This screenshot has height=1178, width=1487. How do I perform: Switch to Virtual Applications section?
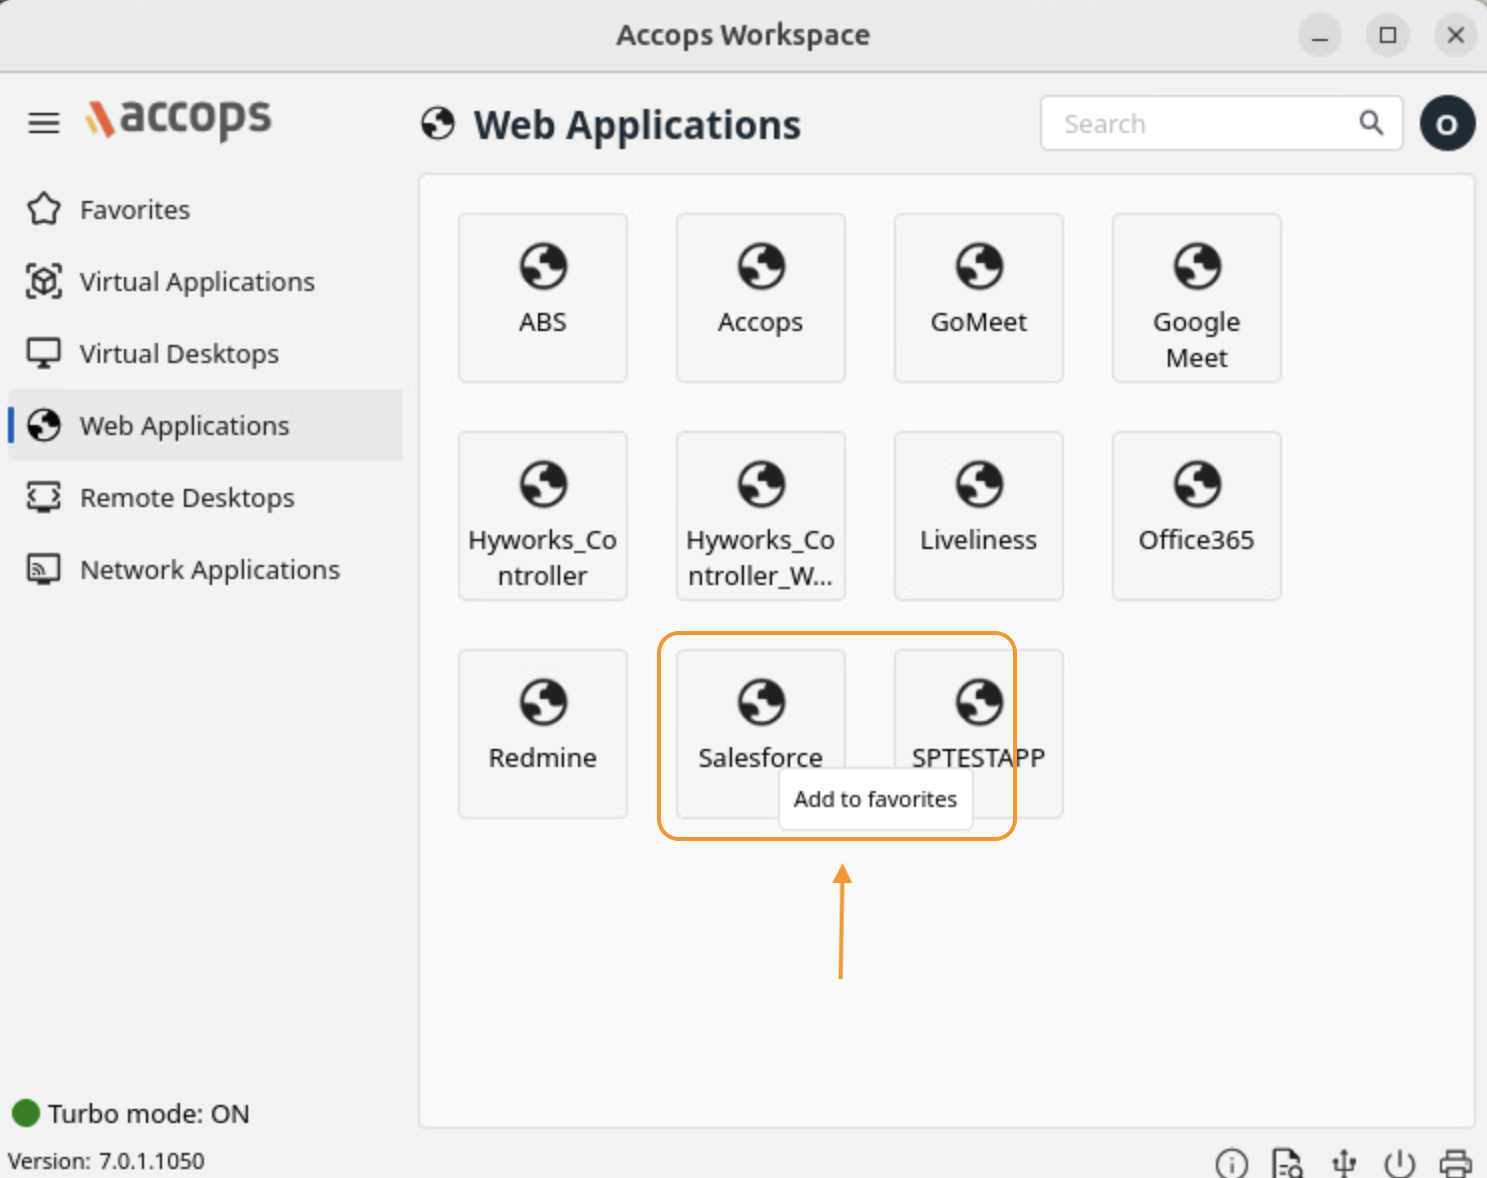pyautogui.click(x=196, y=282)
